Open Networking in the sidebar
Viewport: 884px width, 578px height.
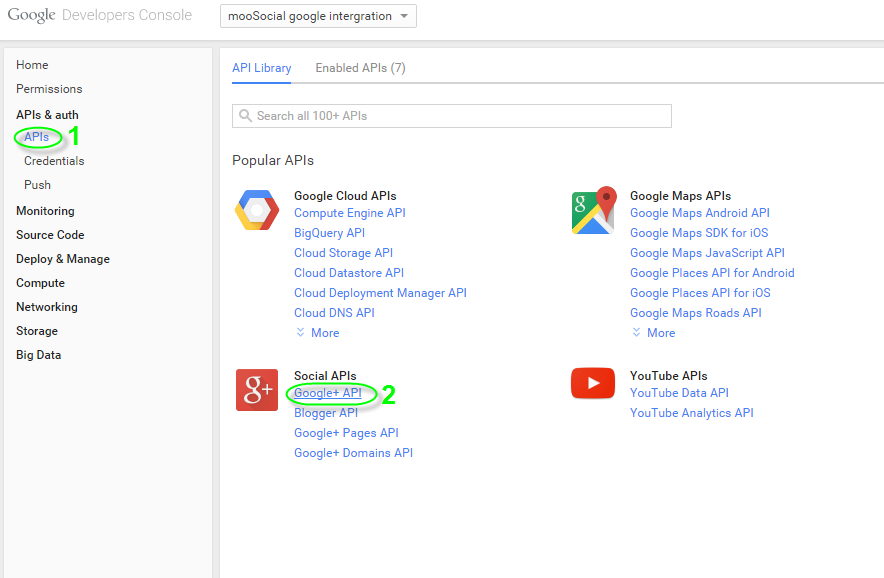(47, 307)
